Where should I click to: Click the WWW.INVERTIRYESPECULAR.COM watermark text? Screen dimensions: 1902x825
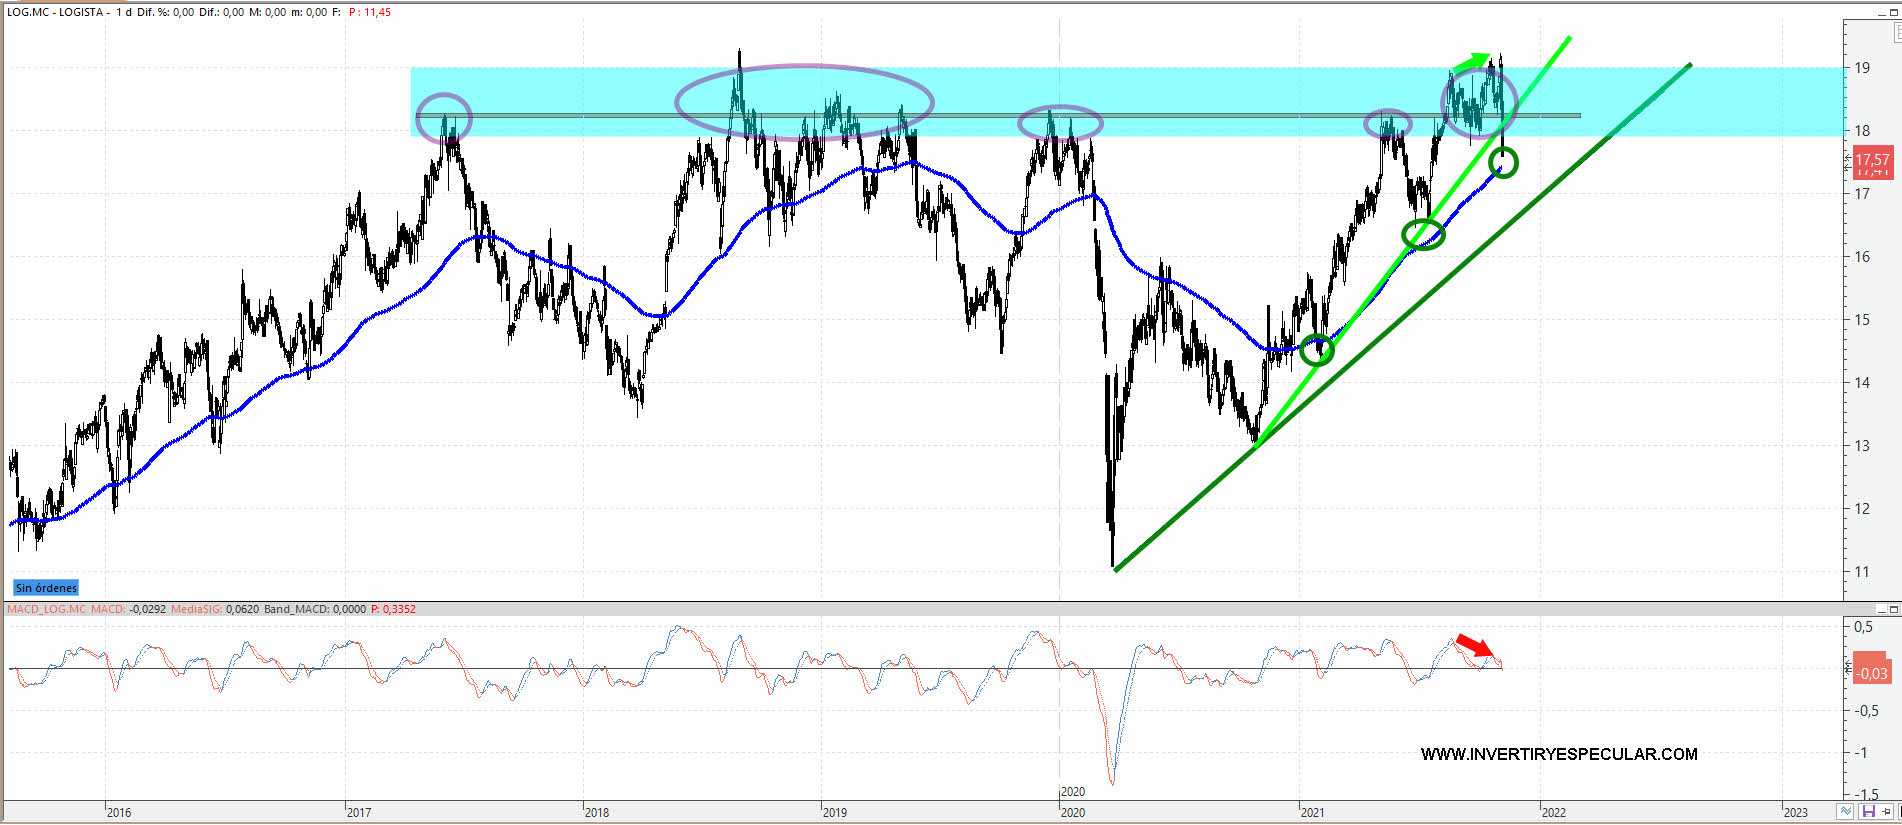1558,754
